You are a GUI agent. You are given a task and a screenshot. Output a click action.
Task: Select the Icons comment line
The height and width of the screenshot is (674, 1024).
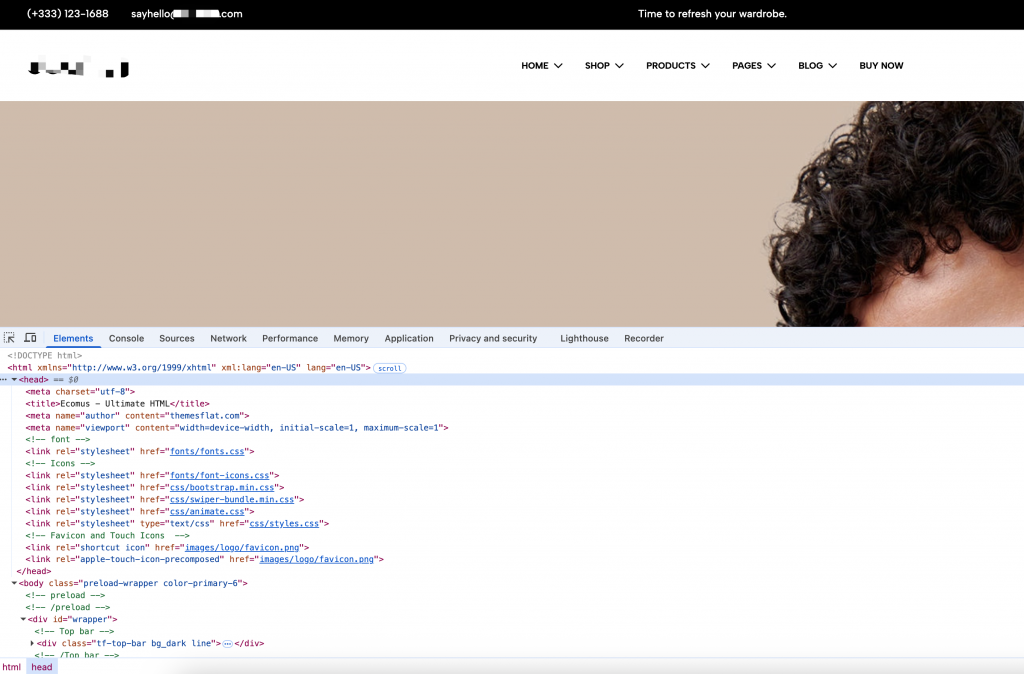tap(60, 464)
